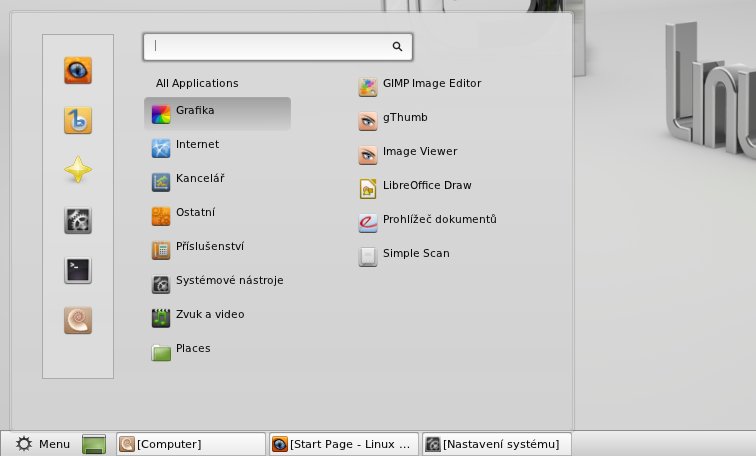Click the Systémové nástroje icon
Image resolution: width=756 pixels, height=456 pixels.
[161, 284]
